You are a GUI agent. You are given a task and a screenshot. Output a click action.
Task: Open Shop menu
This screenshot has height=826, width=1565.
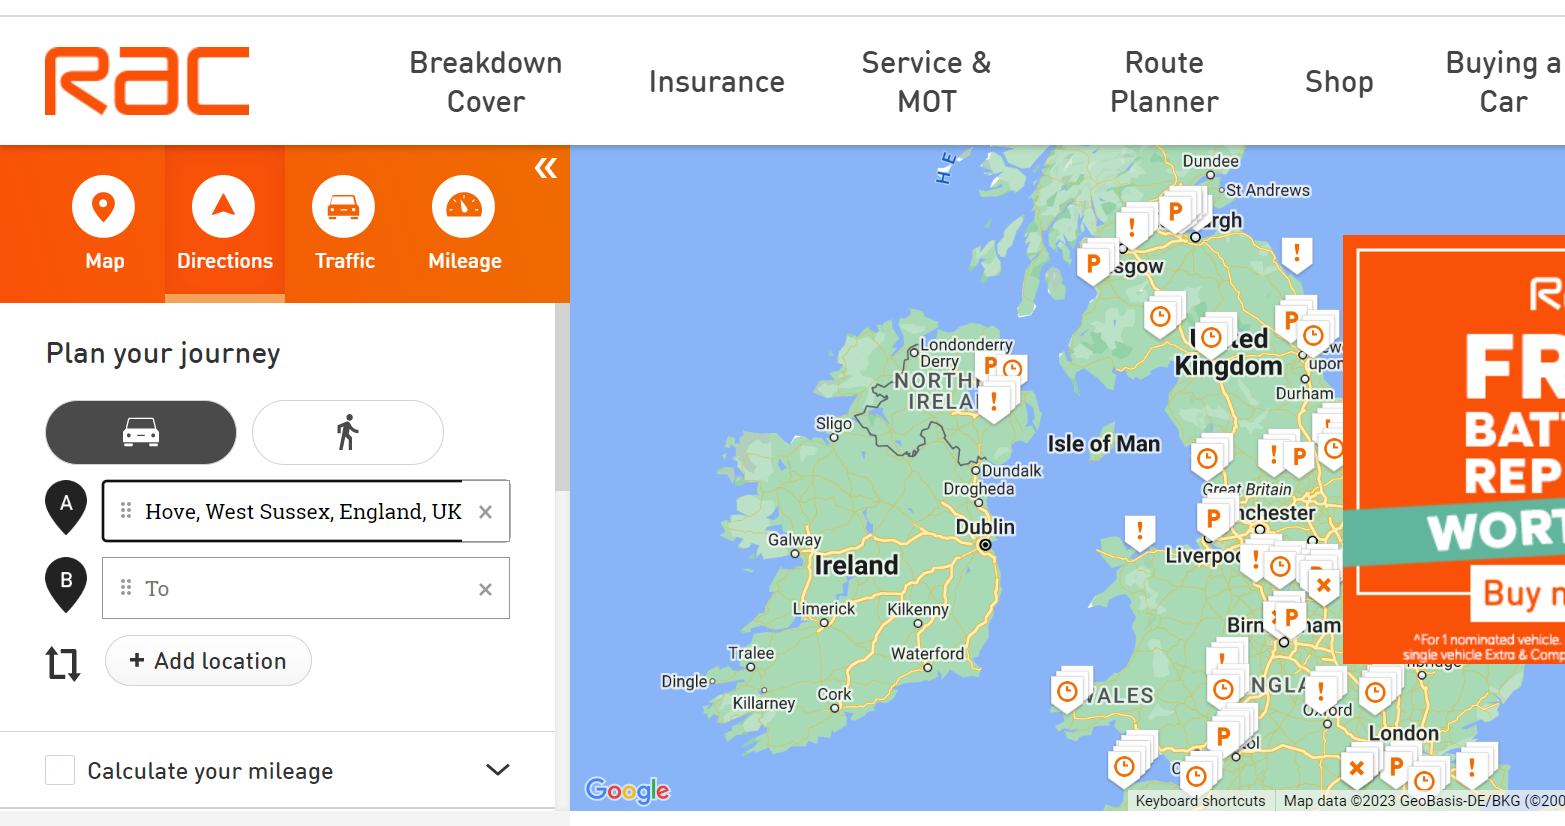[1339, 82]
